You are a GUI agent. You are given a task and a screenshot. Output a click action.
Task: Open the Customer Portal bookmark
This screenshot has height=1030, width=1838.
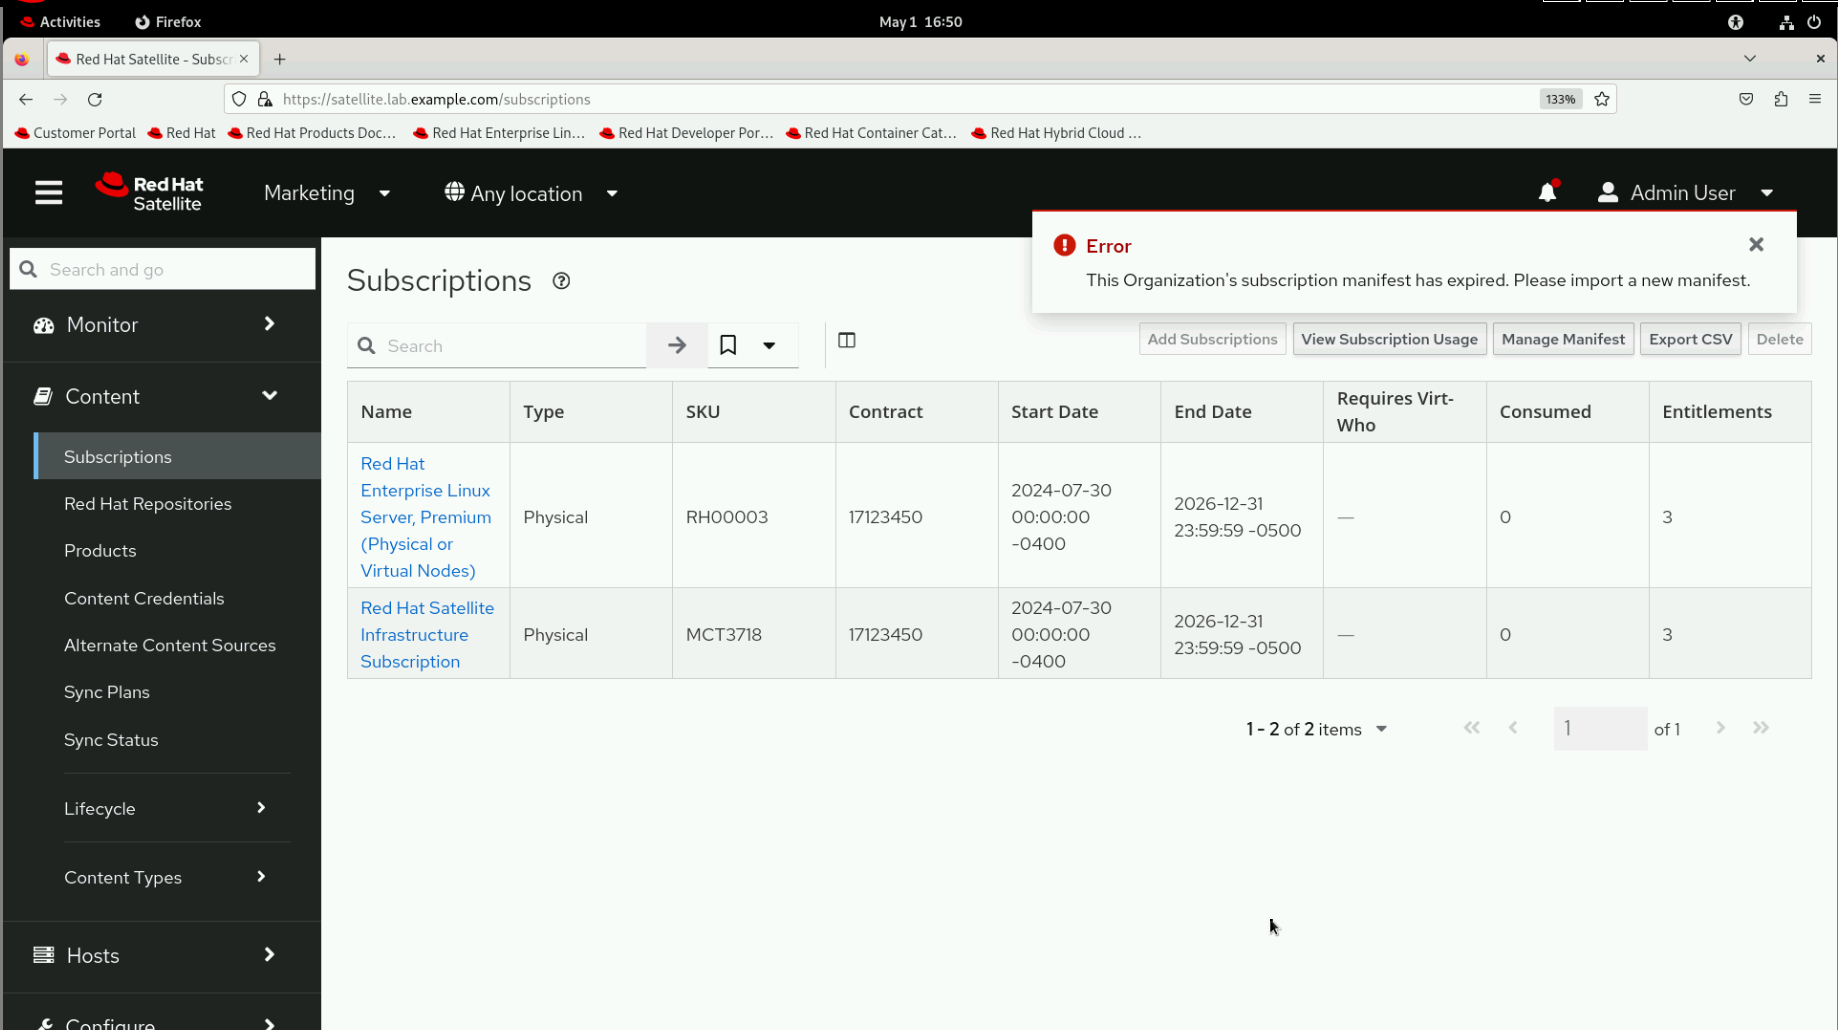click(75, 133)
